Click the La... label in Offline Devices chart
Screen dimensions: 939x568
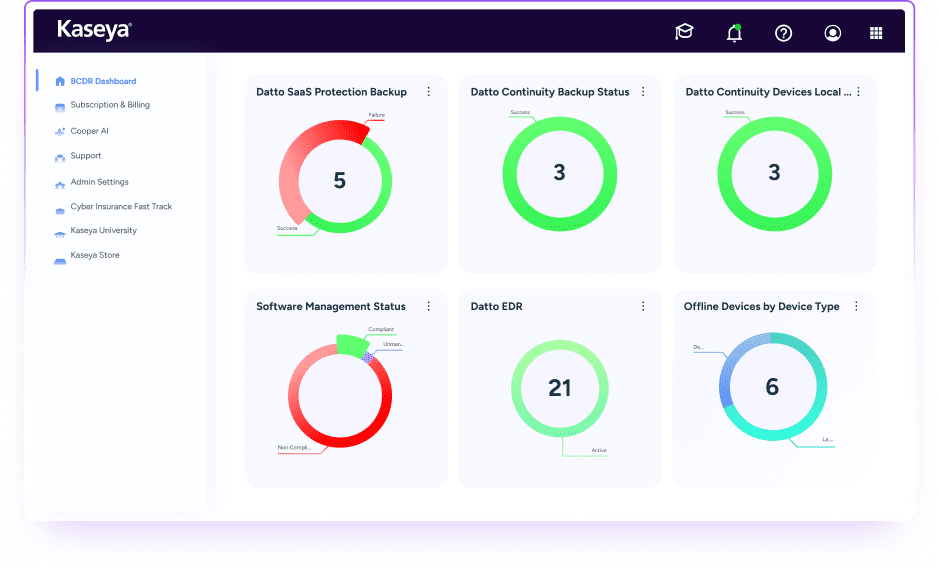pyautogui.click(x=827, y=439)
